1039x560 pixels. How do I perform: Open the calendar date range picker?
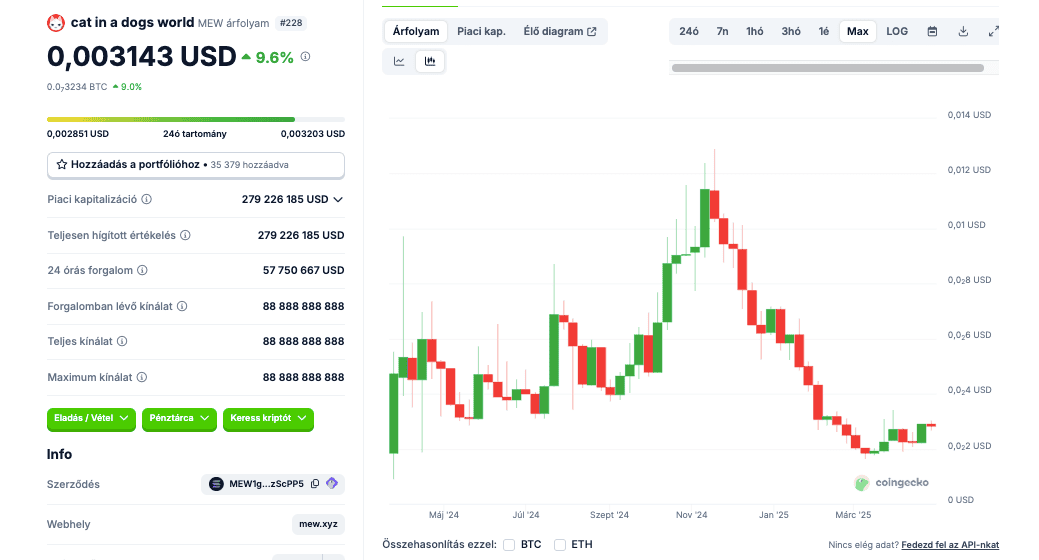pos(932,31)
